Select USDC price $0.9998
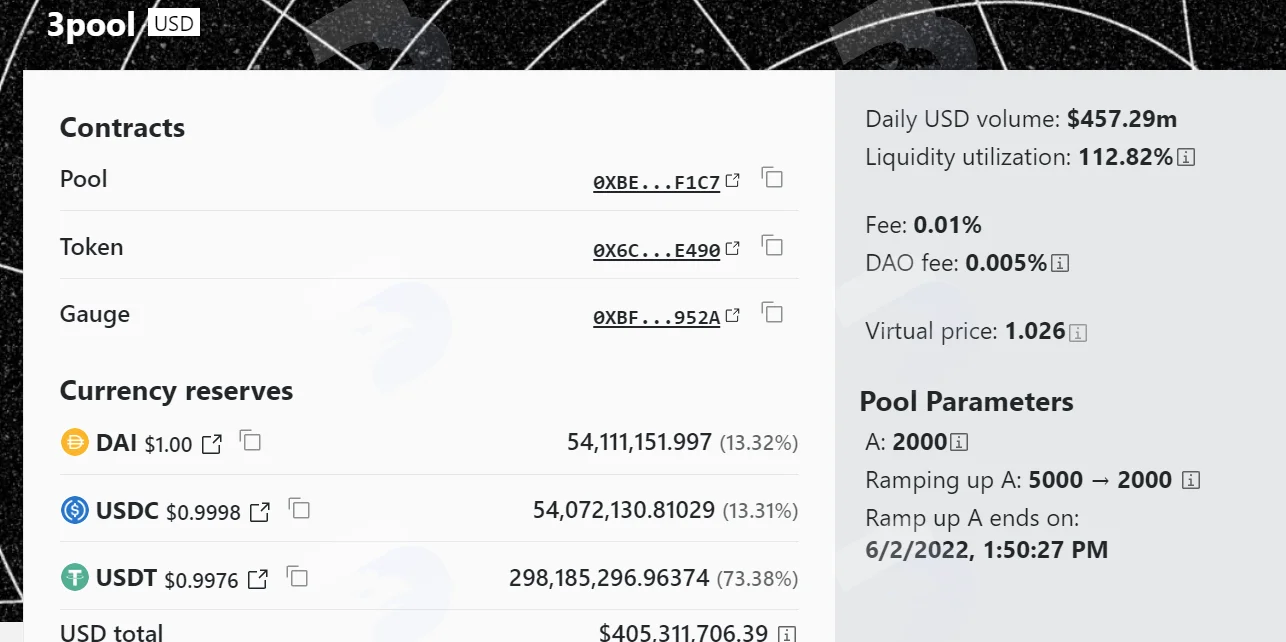1286x642 pixels. click(203, 513)
